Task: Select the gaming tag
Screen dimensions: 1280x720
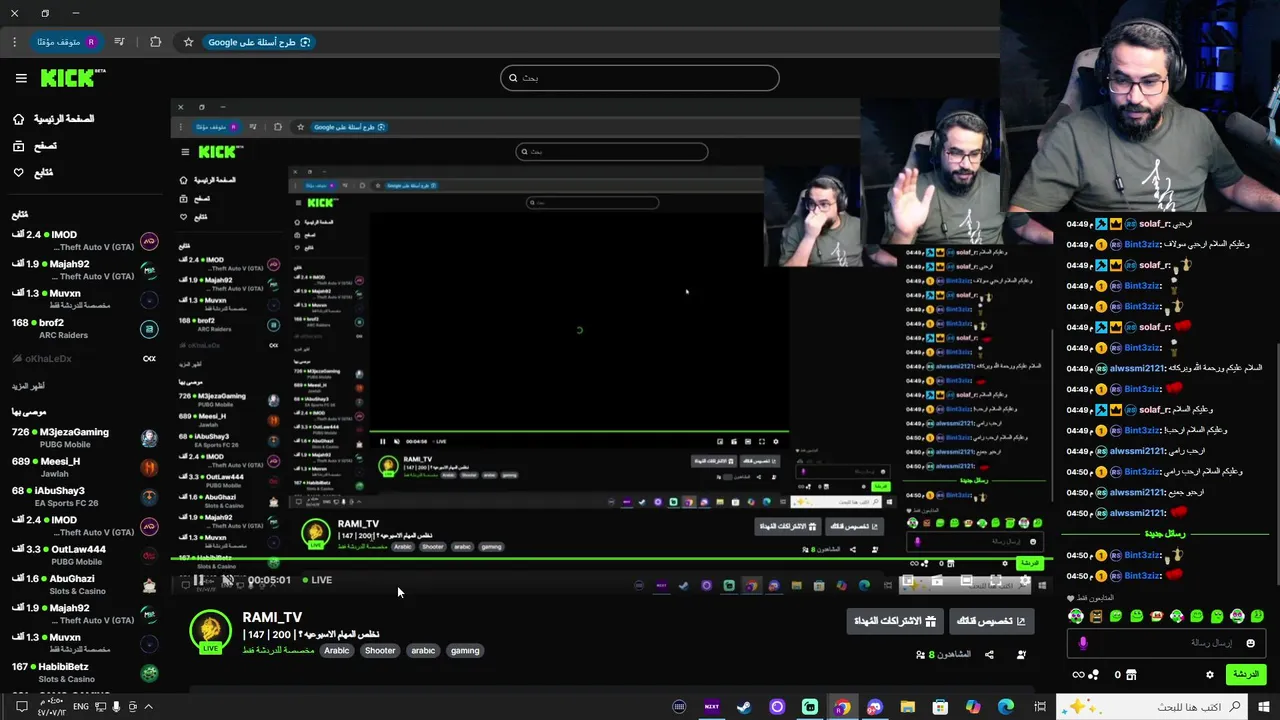Action: click(x=465, y=650)
